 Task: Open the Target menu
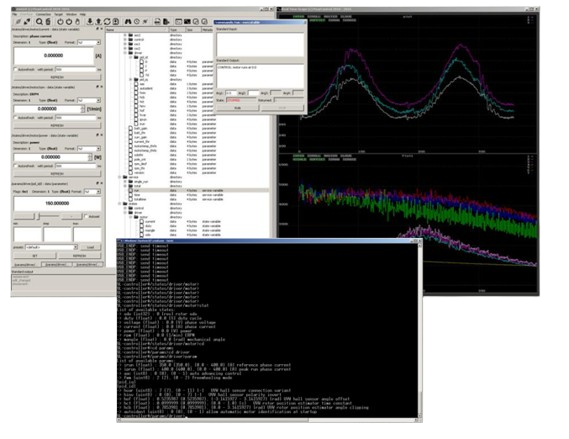coord(58,15)
